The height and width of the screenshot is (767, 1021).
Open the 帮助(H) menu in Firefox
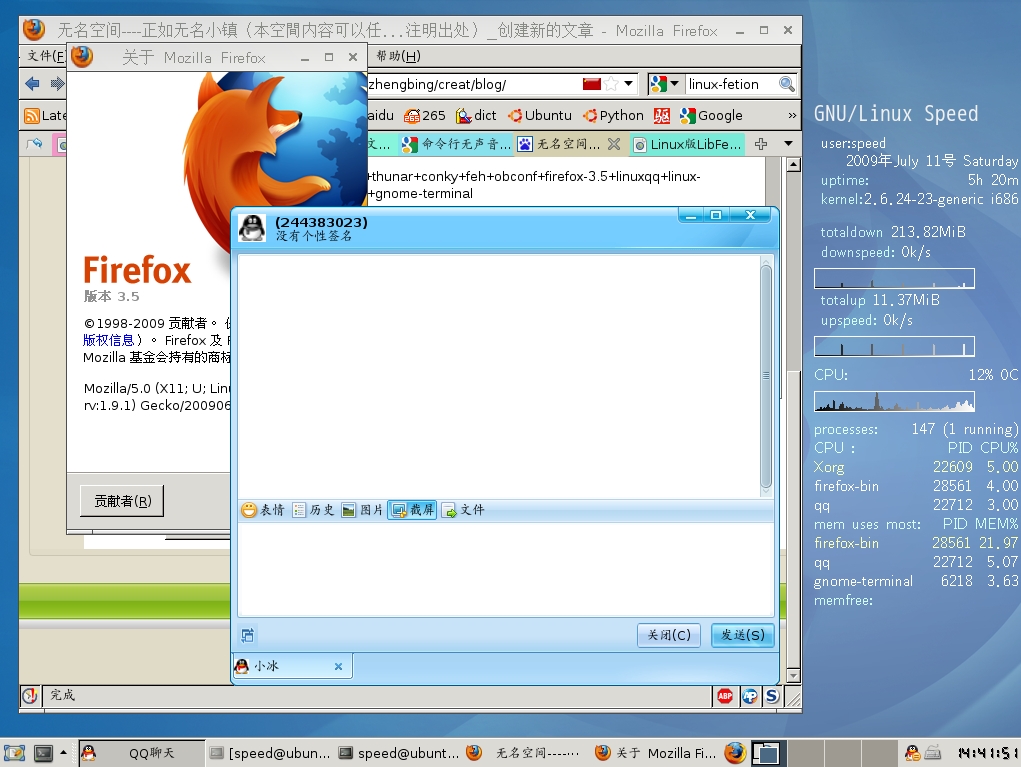[x=398, y=56]
